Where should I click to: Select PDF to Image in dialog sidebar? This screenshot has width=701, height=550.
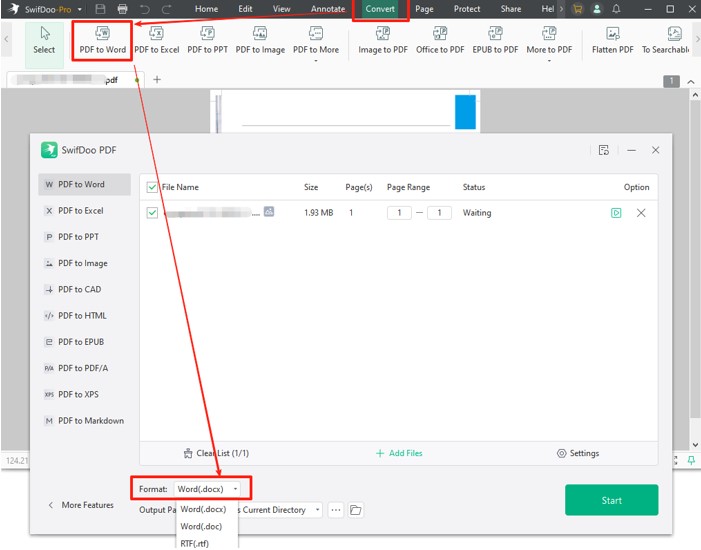click(84, 263)
